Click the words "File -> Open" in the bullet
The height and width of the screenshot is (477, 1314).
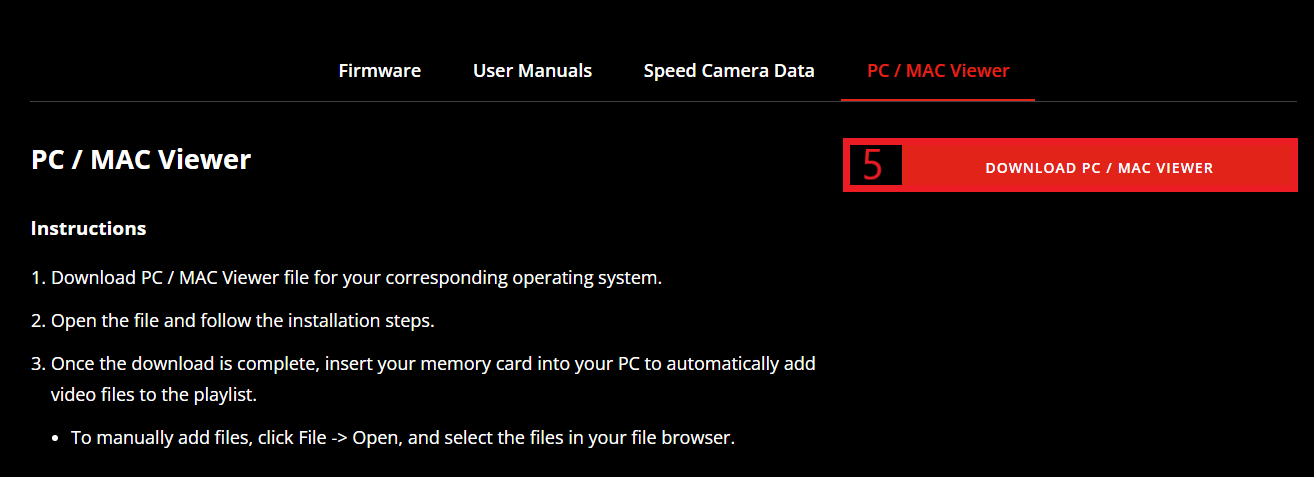(341, 438)
